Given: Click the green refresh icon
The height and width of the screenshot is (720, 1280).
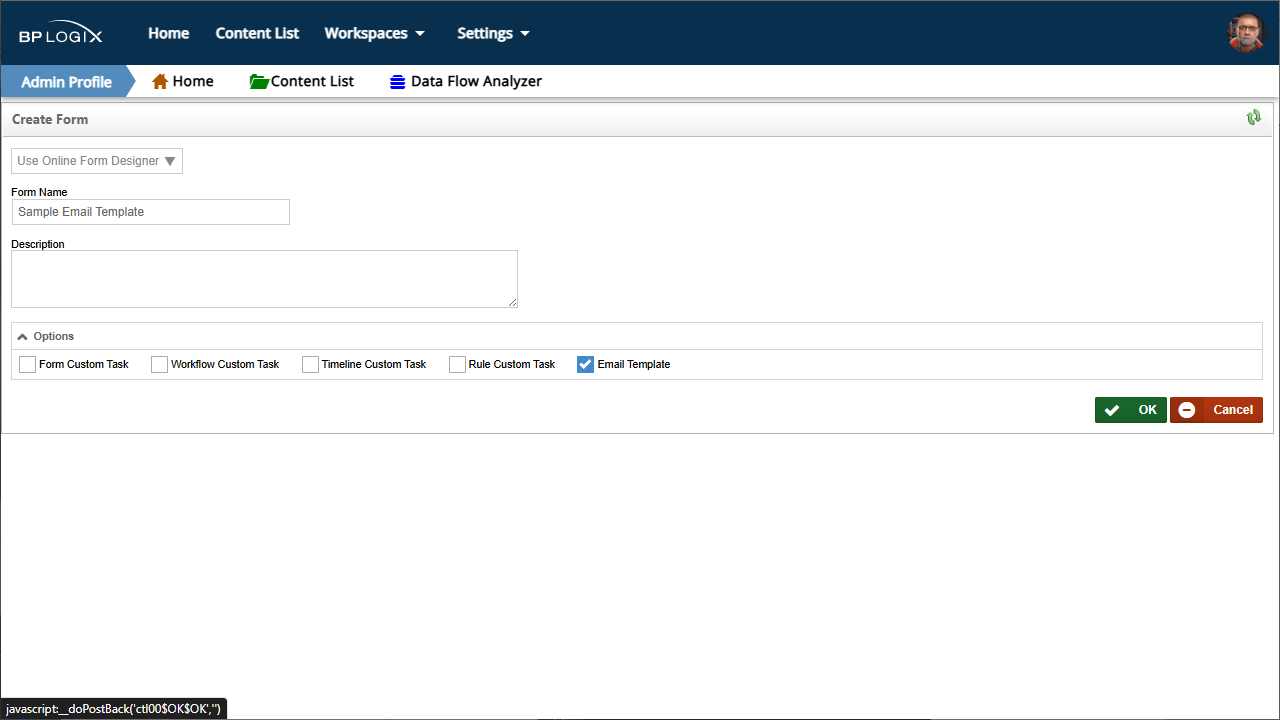Looking at the screenshot, I should tap(1254, 118).
